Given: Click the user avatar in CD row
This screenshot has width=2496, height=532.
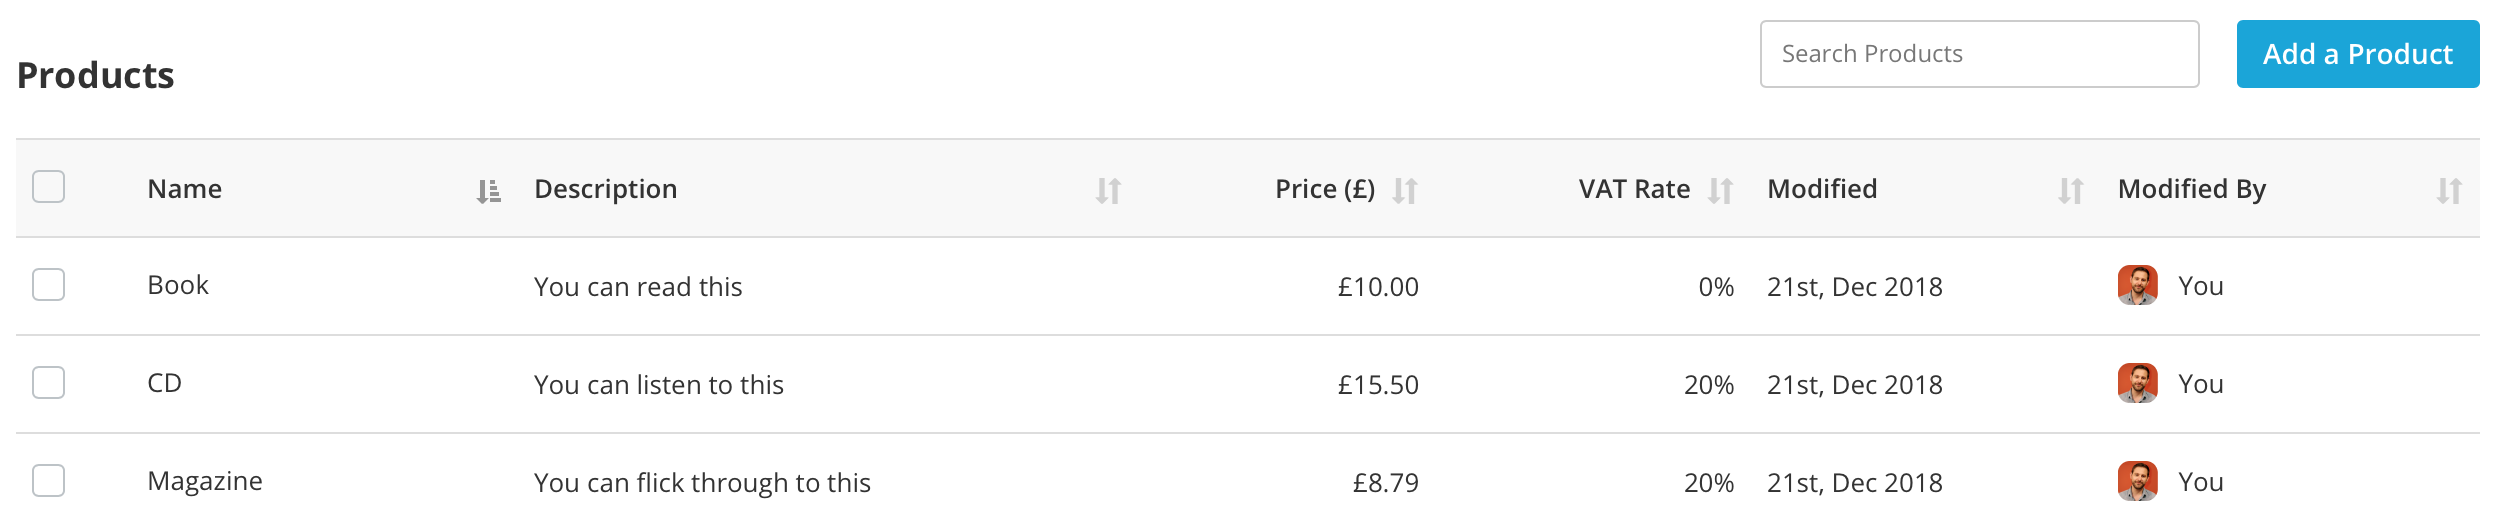Looking at the screenshot, I should [2137, 384].
